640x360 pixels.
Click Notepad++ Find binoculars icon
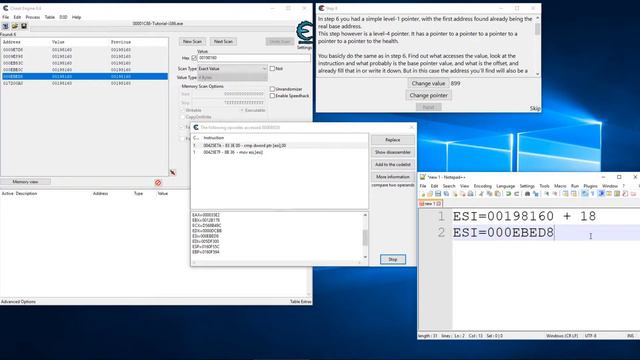527,194
